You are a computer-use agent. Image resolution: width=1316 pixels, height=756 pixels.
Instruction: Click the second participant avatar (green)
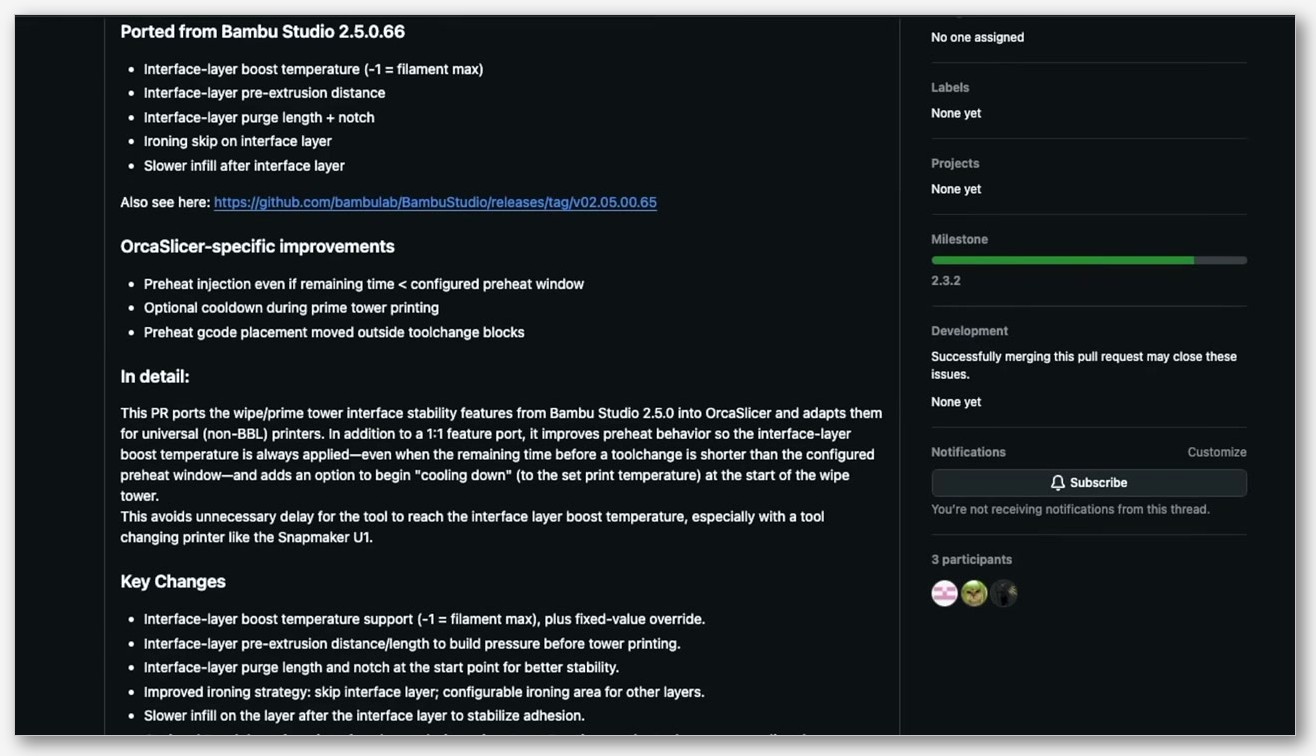pos(974,593)
